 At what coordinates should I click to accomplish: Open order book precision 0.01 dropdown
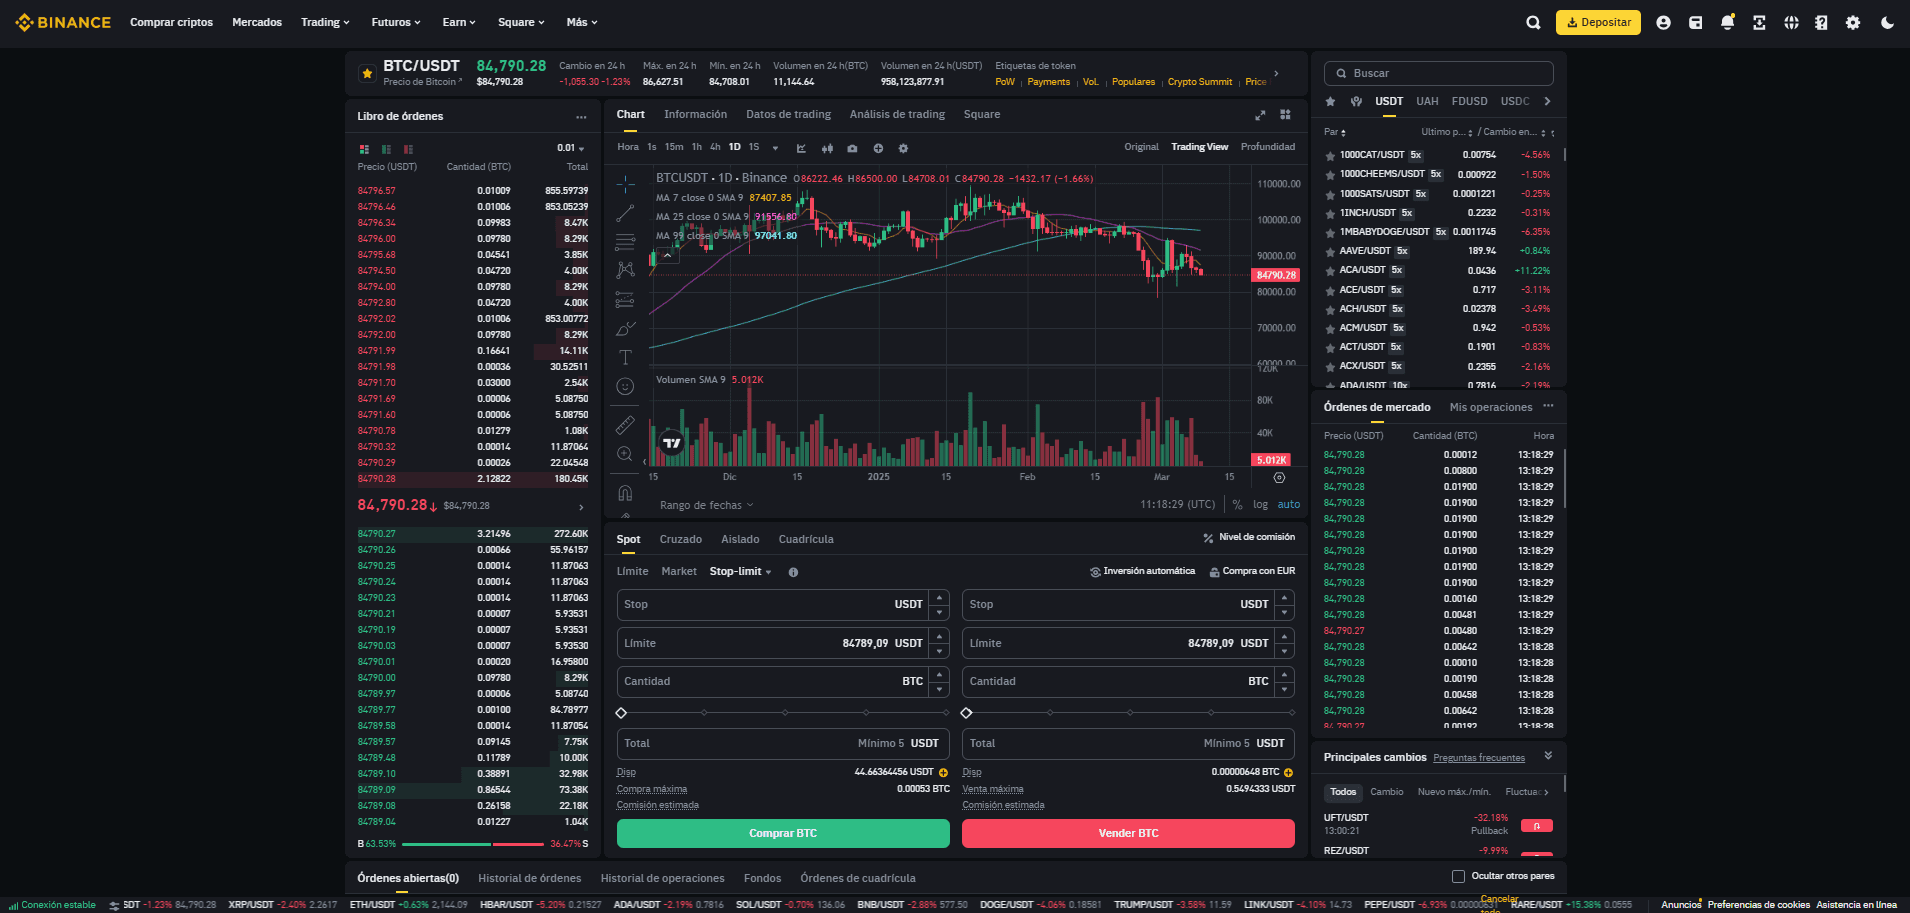tap(571, 148)
